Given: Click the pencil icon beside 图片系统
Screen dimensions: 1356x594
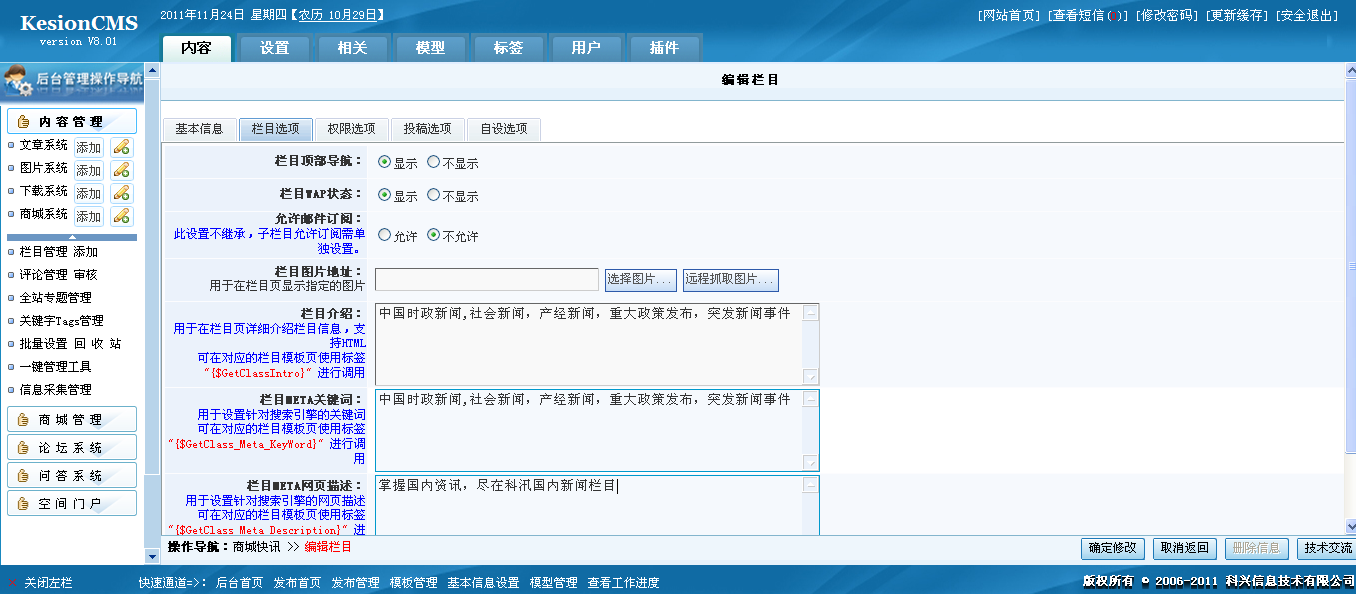Looking at the screenshot, I should tap(121, 170).
